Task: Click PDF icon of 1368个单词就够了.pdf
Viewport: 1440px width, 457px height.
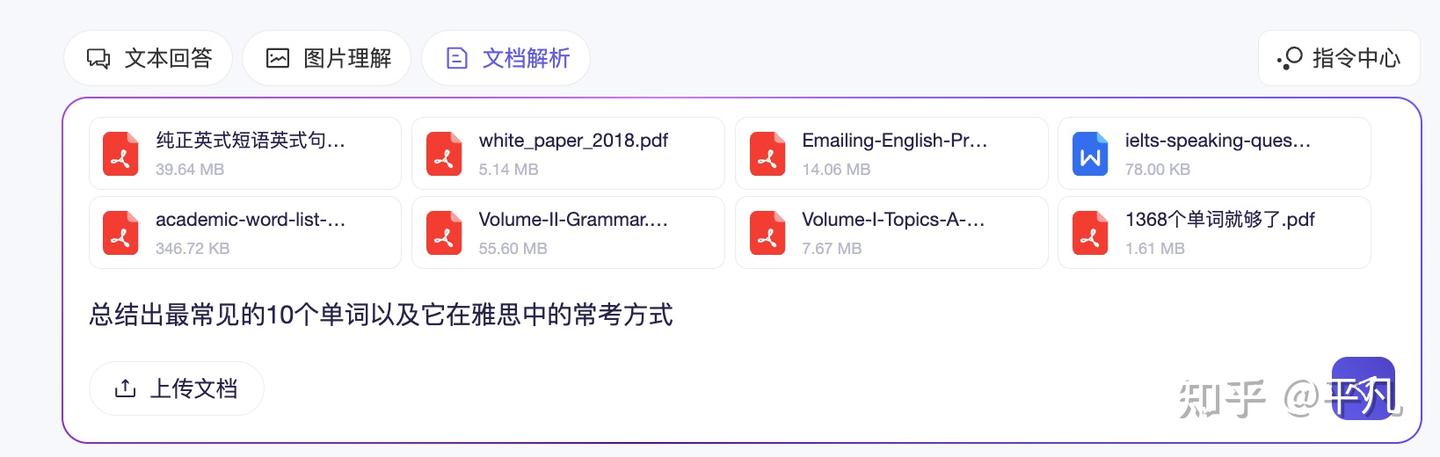Action: 1090,233
